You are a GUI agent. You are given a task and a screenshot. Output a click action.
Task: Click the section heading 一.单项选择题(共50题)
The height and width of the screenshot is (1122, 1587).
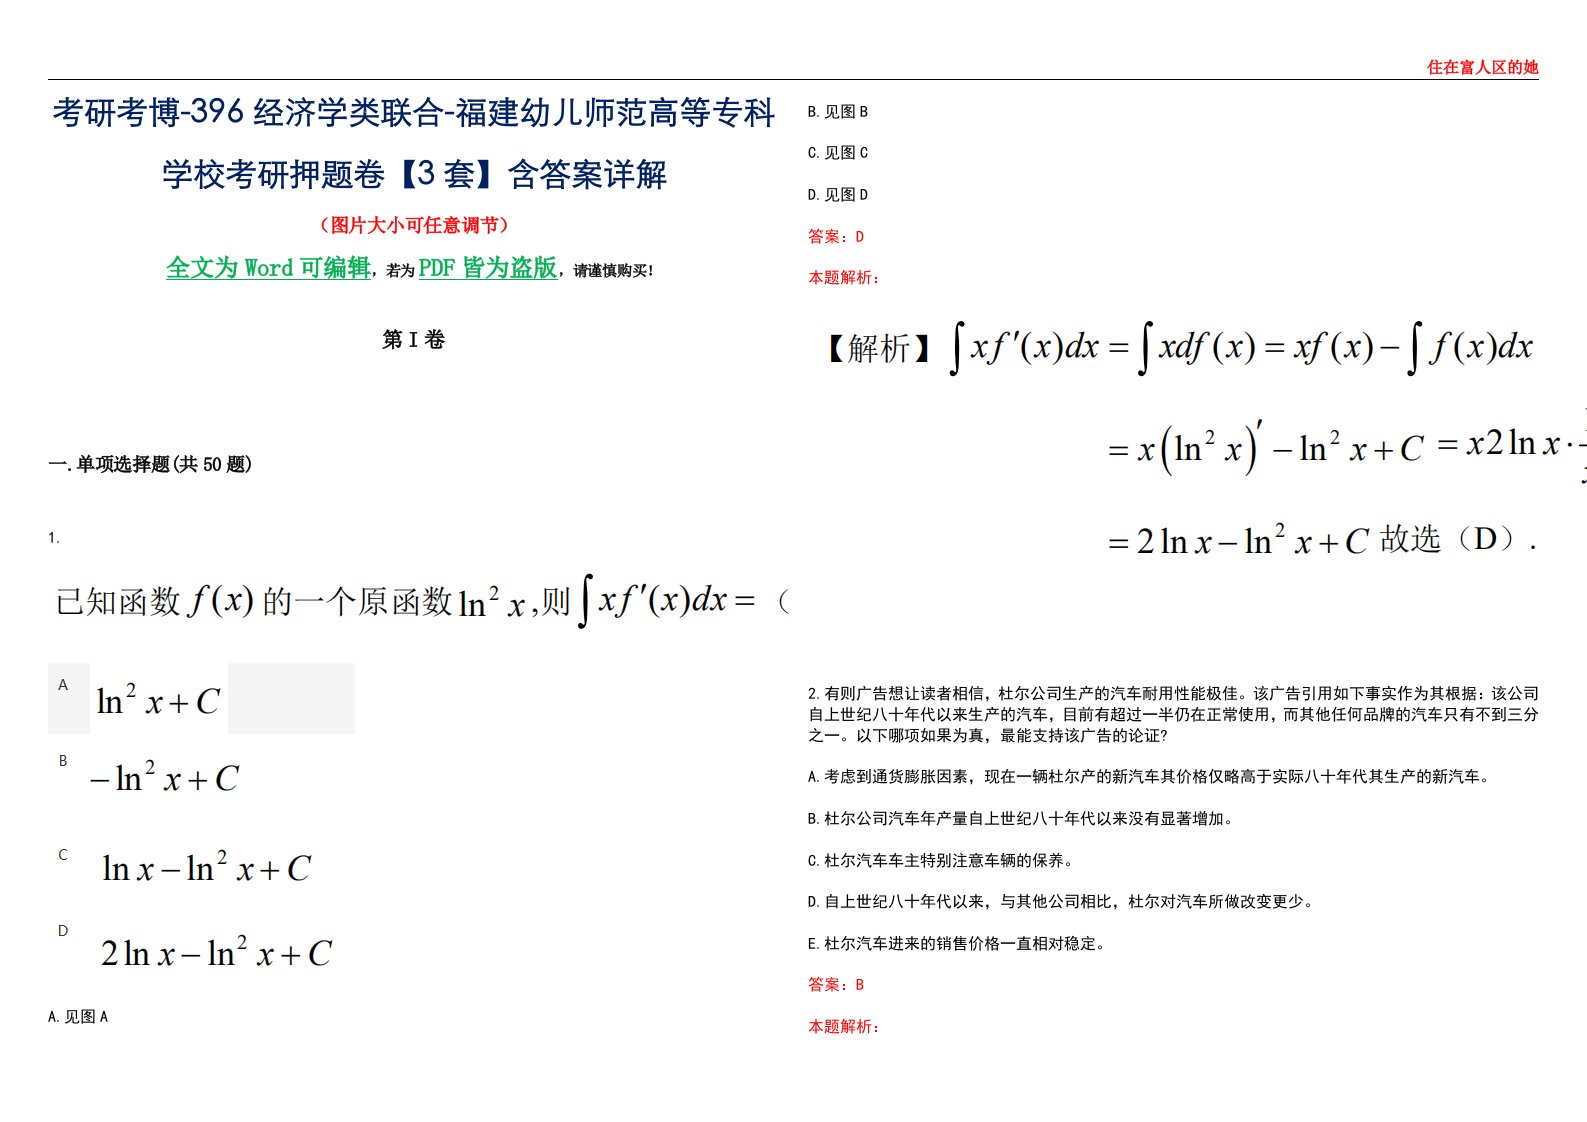[x=150, y=464]
